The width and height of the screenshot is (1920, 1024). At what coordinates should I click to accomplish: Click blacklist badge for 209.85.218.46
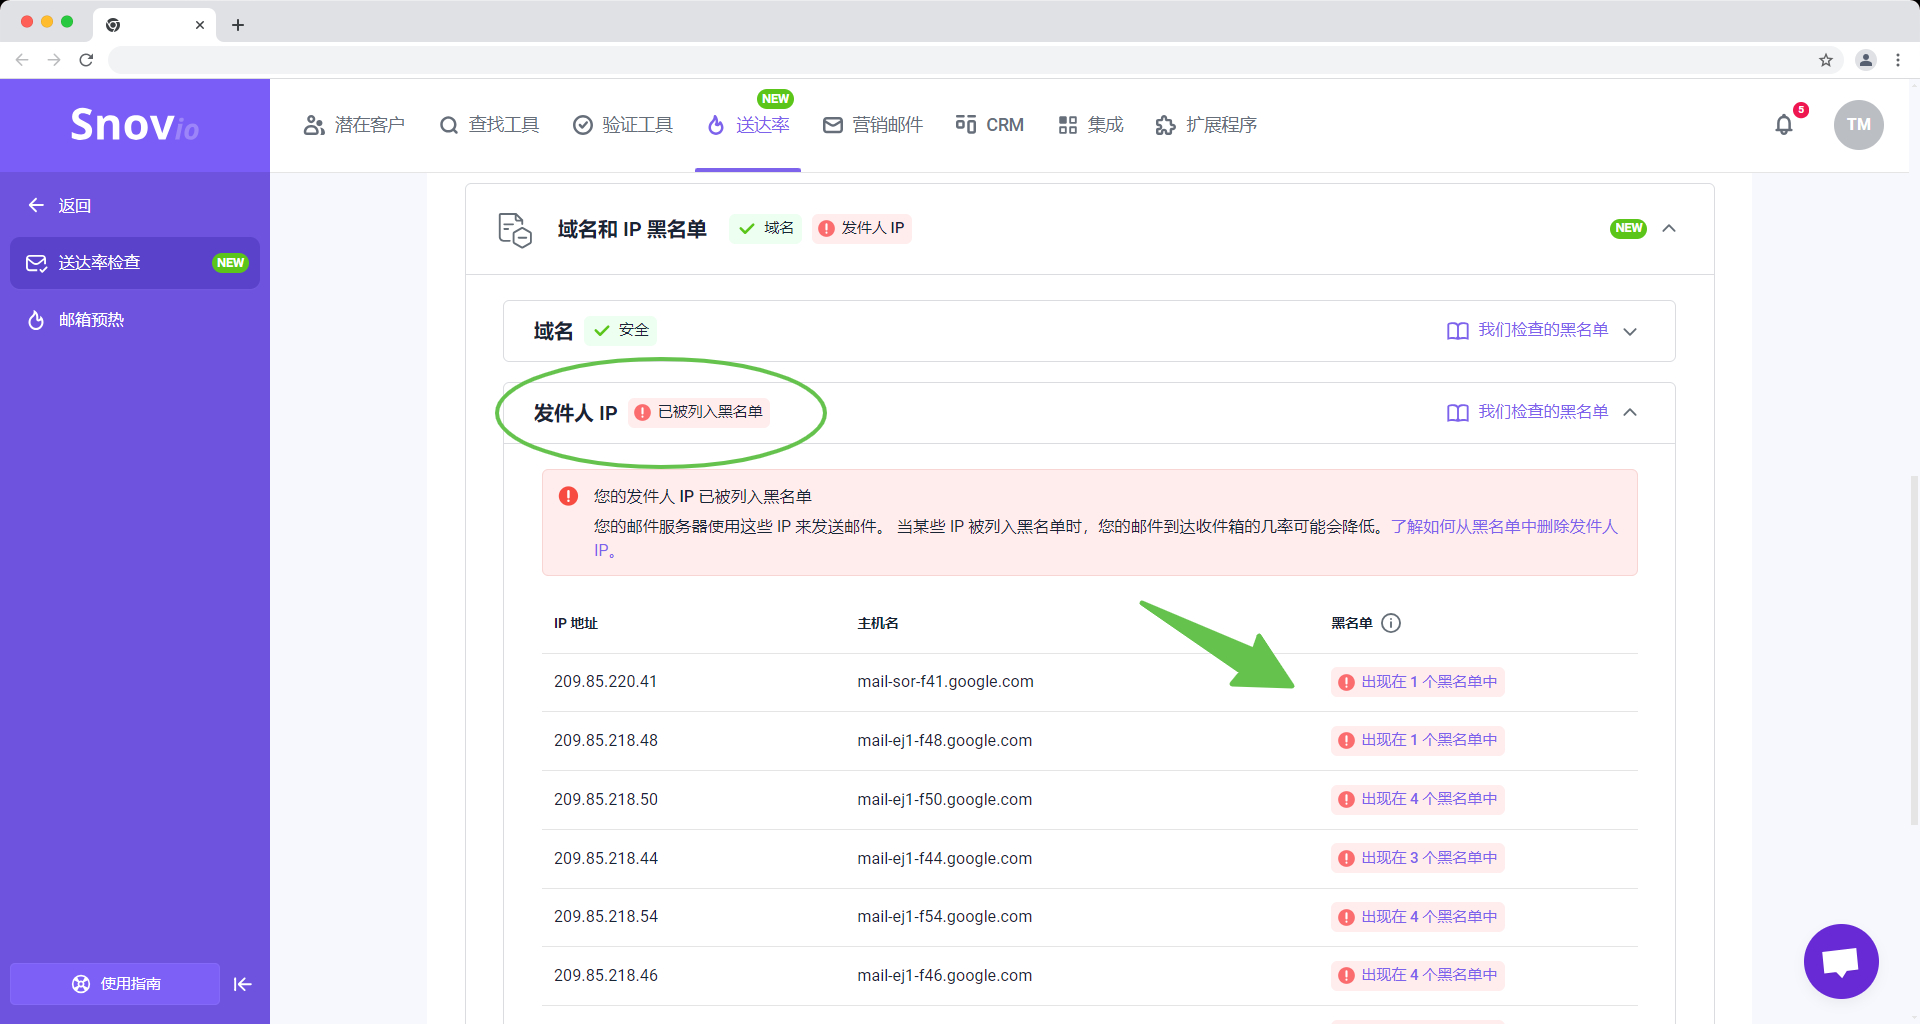point(1418,975)
